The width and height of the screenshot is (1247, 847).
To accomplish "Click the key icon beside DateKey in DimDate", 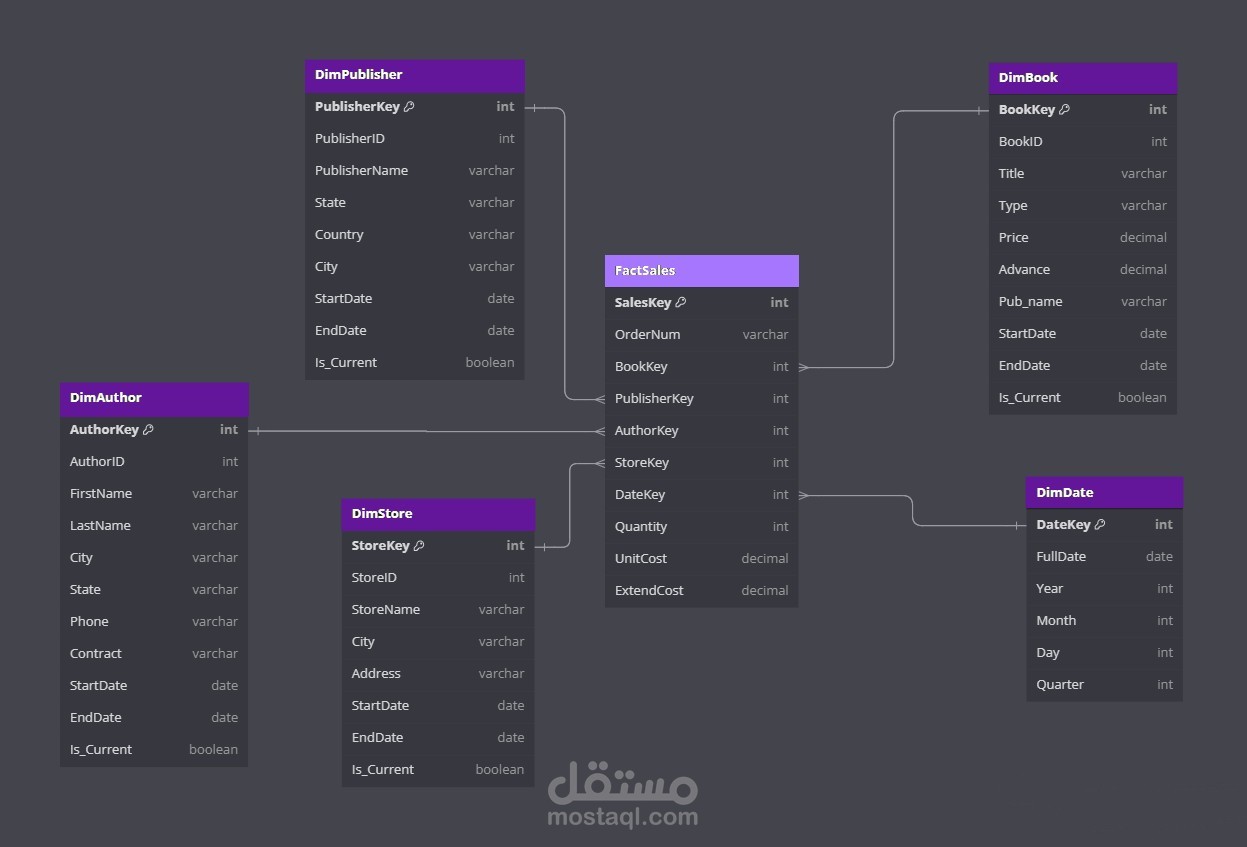I will [1100, 525].
